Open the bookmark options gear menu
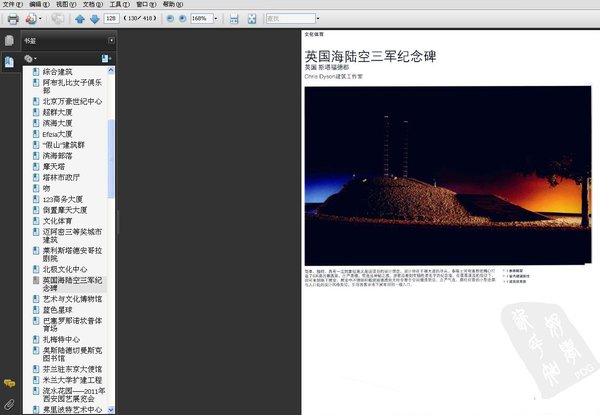The image size is (600, 415). click(x=30, y=59)
